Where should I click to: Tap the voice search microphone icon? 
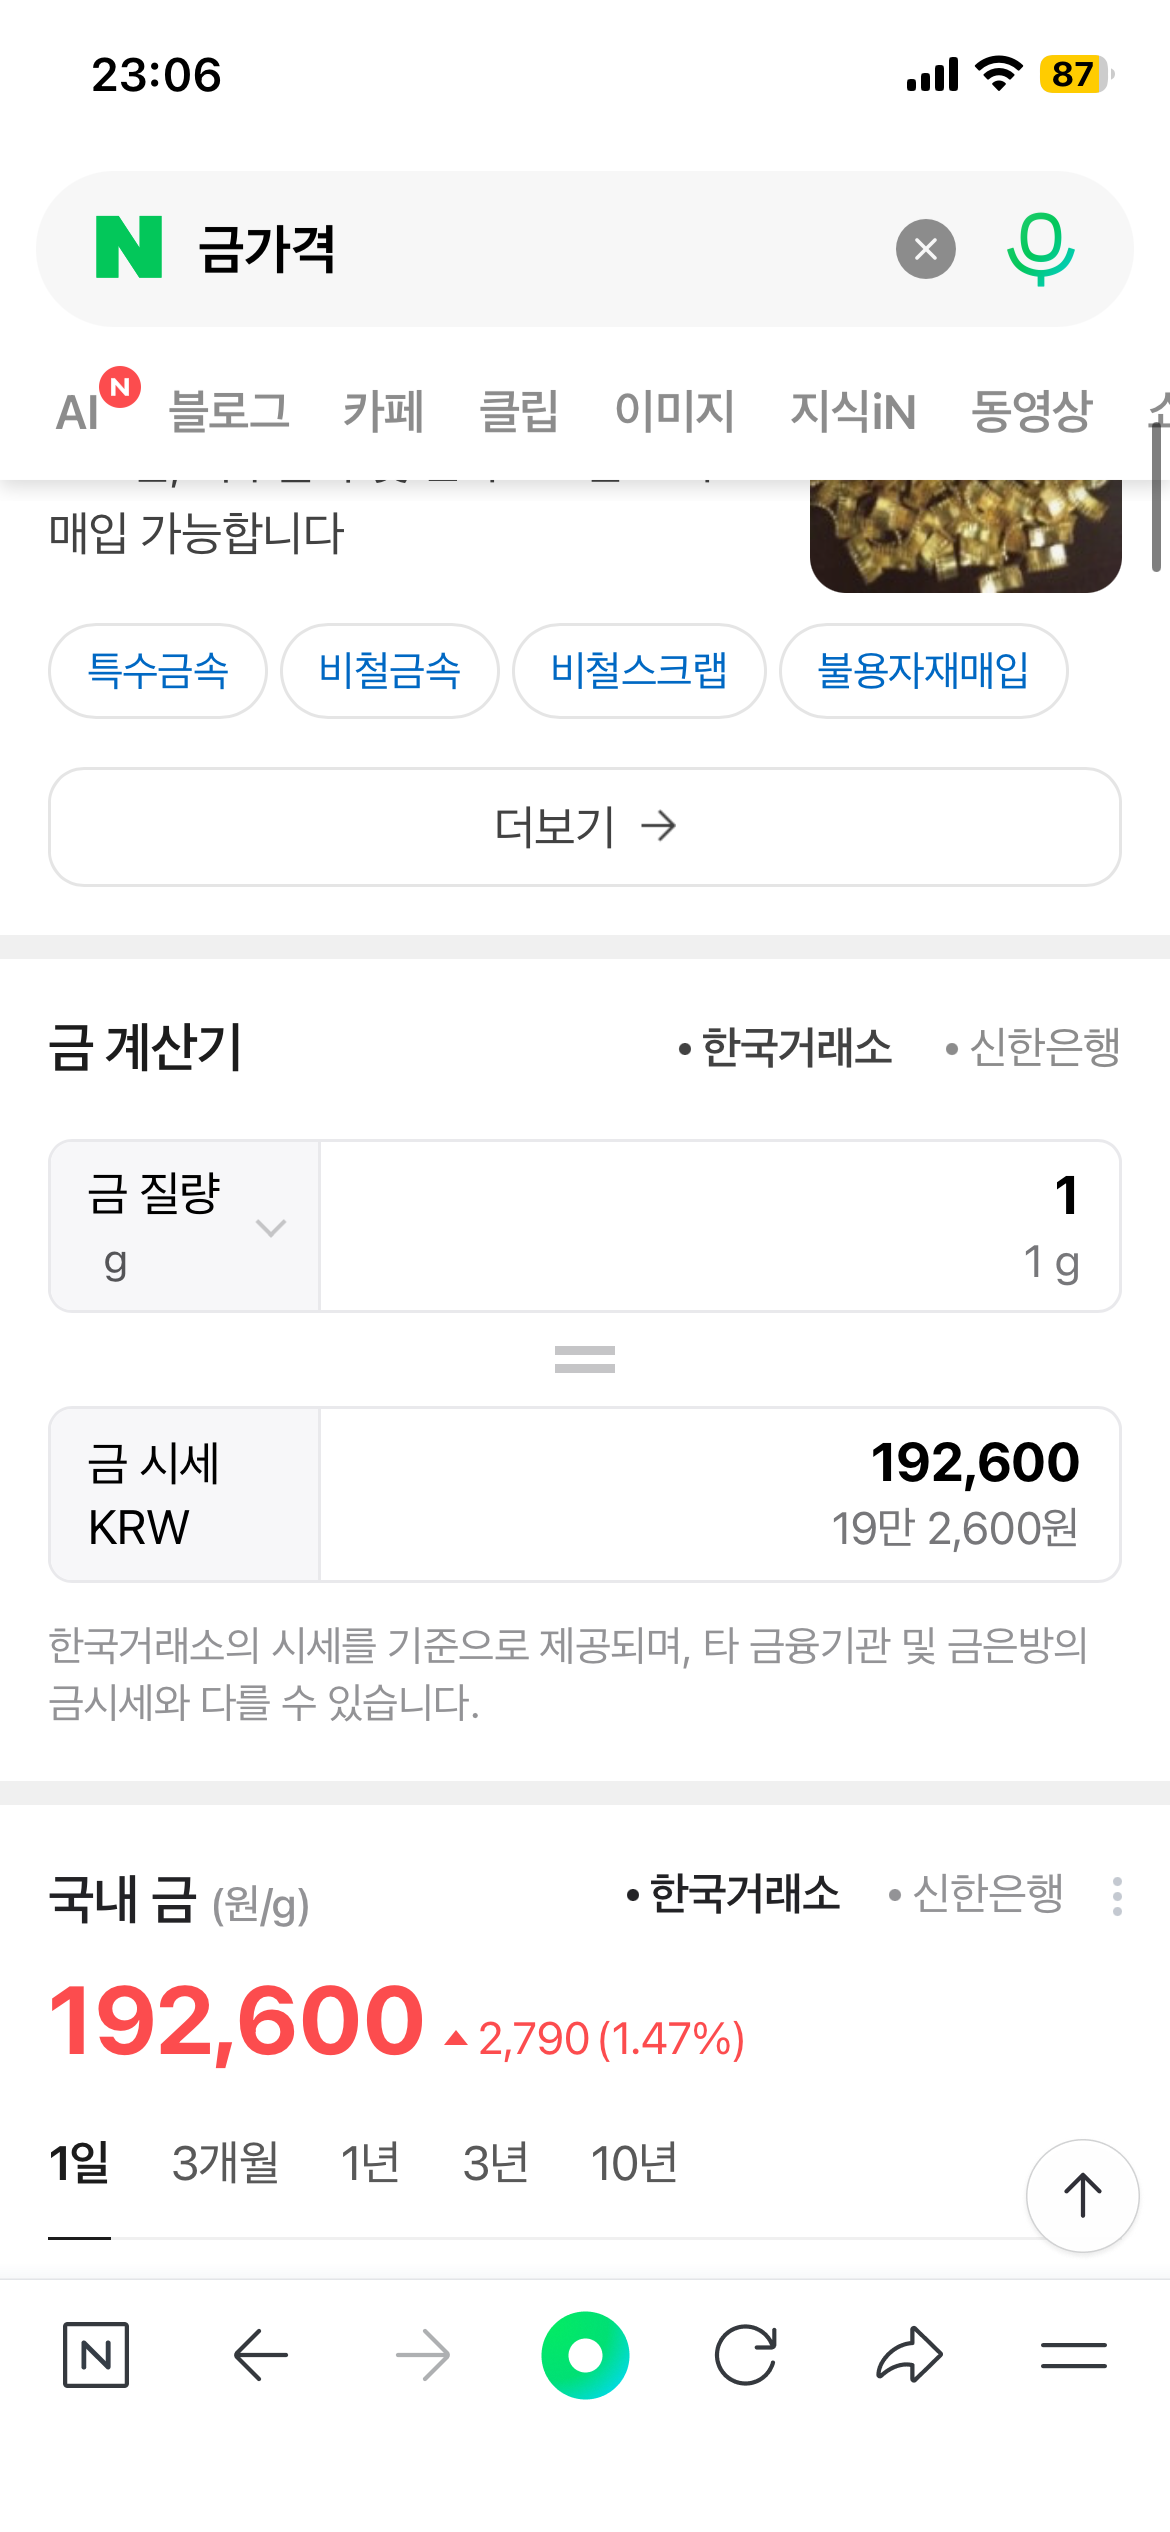[1040, 249]
